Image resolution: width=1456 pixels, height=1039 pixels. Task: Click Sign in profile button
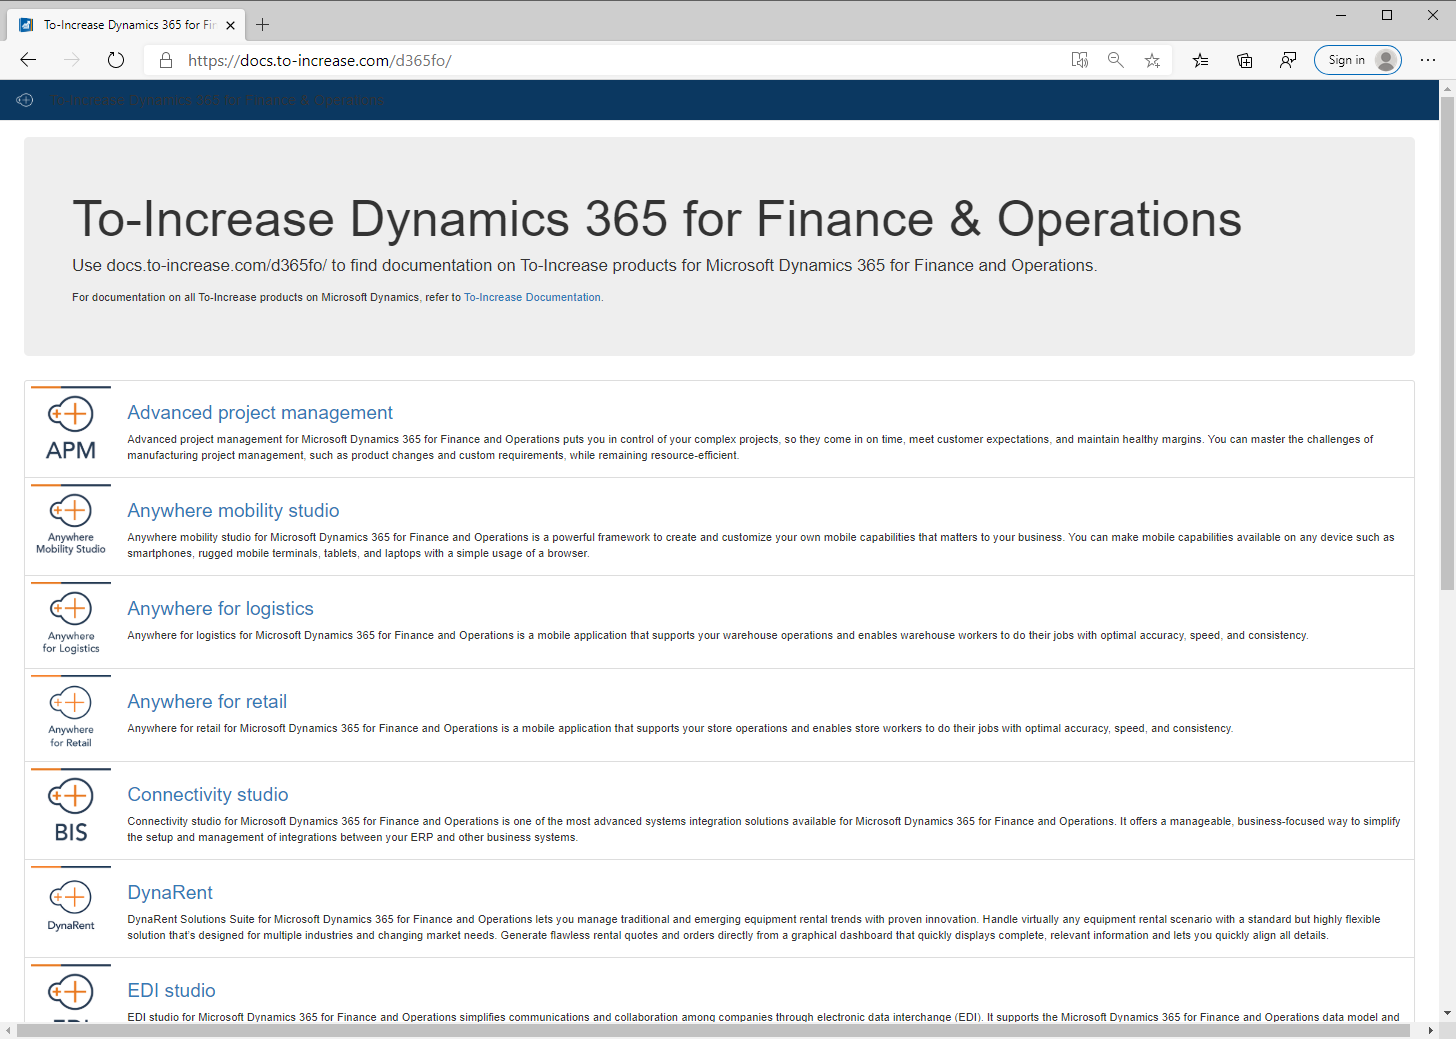coord(1358,60)
